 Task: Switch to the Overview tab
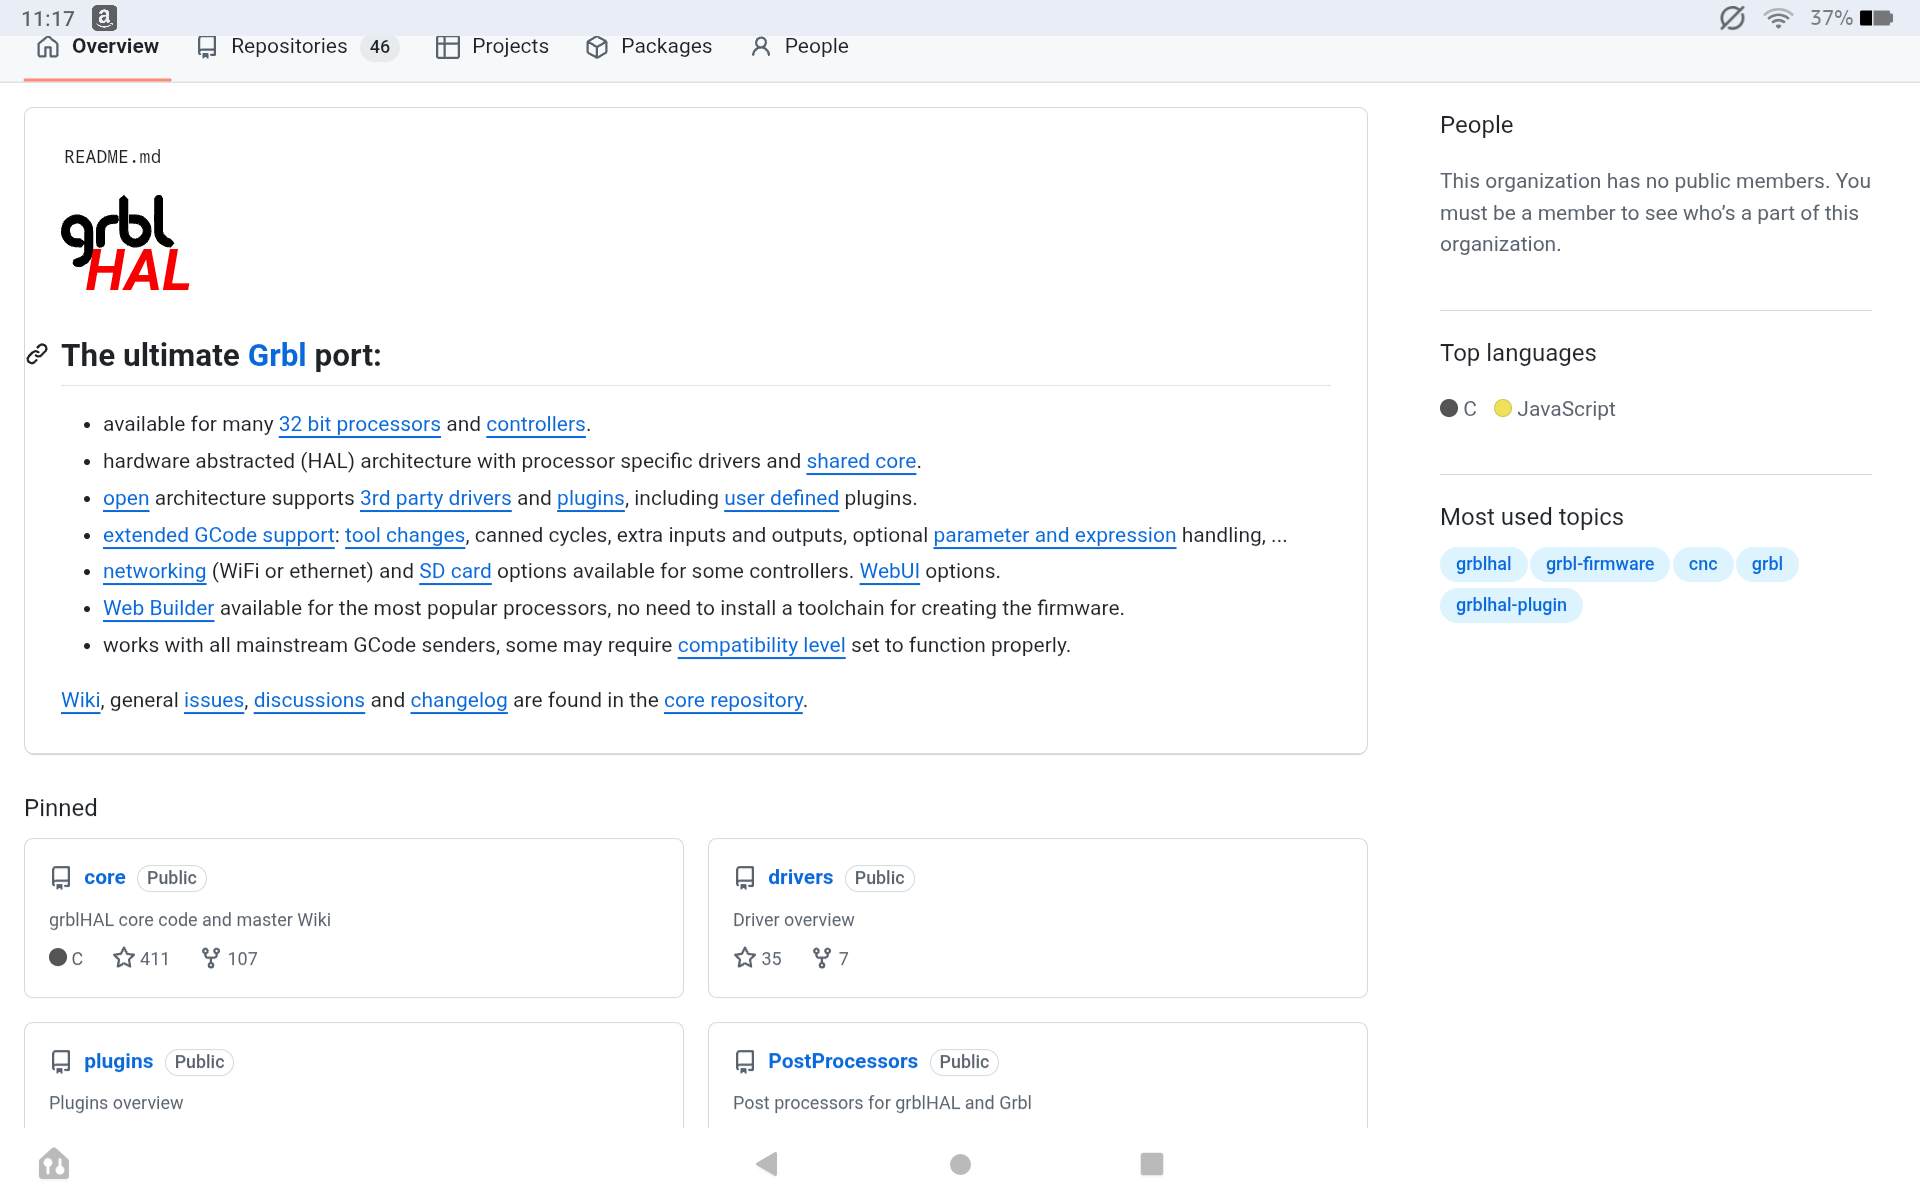tap(115, 46)
